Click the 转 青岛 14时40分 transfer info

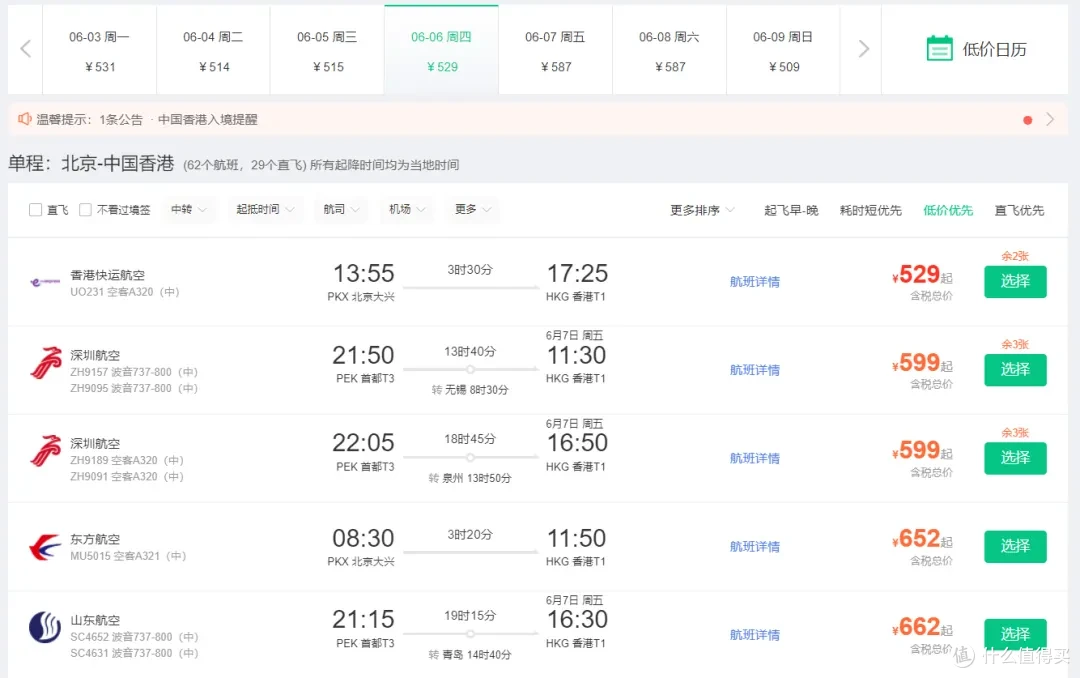470,655
